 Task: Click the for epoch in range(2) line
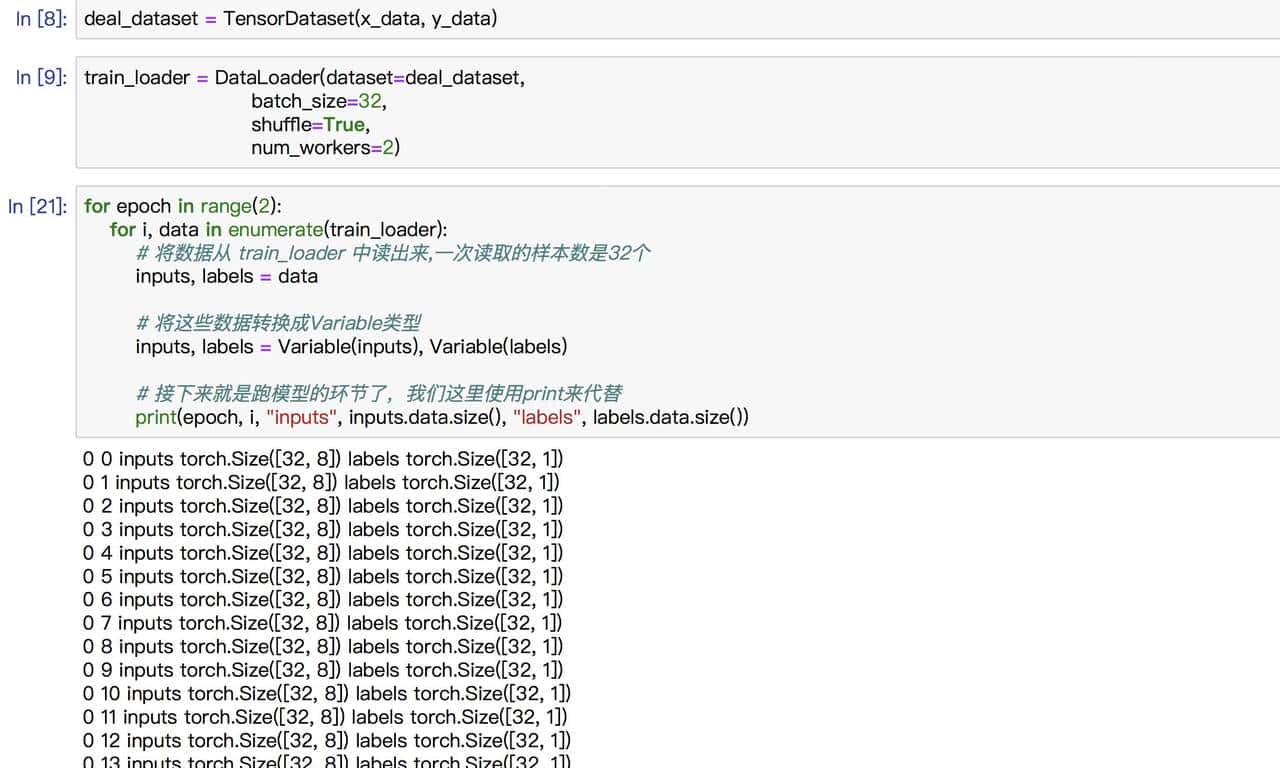coord(180,206)
